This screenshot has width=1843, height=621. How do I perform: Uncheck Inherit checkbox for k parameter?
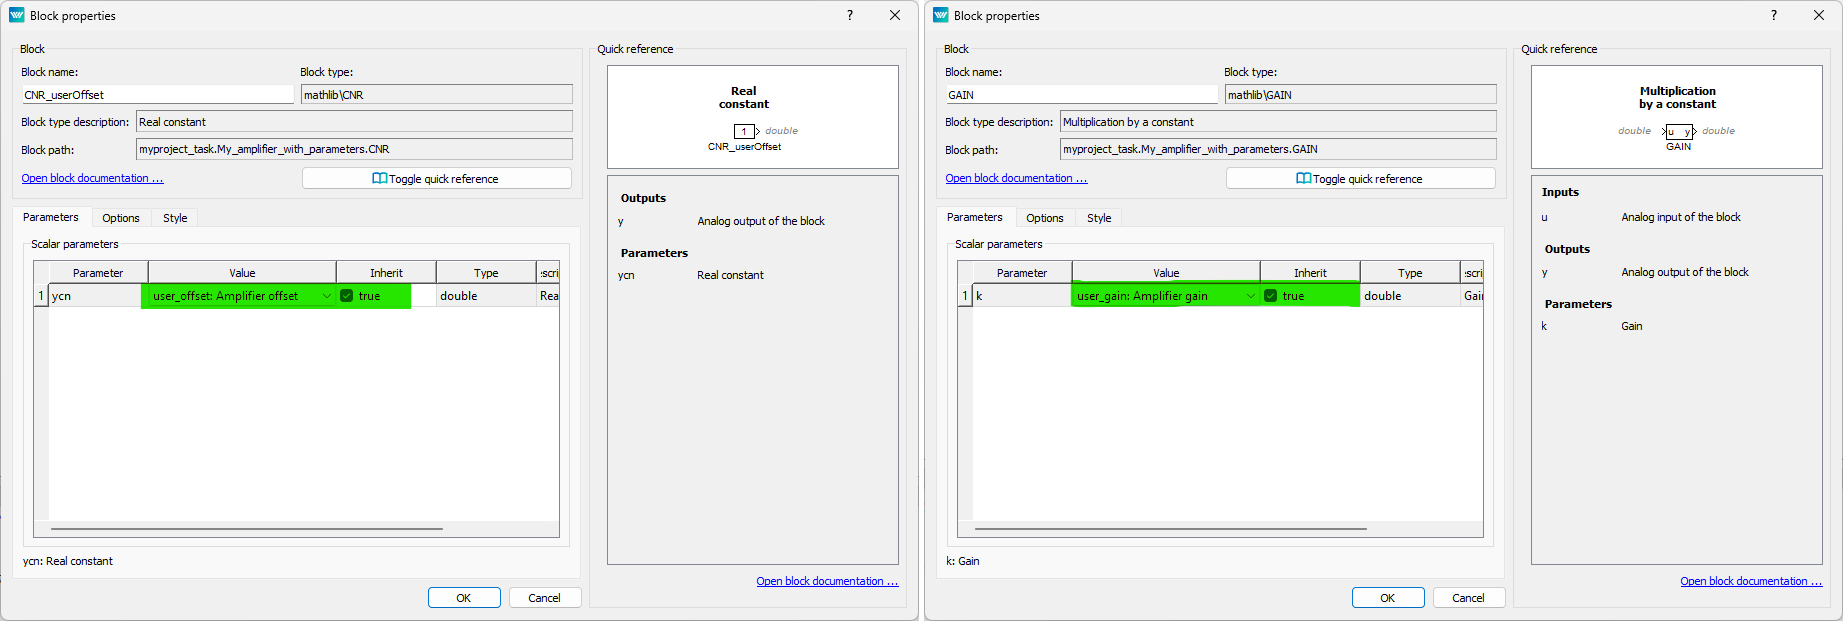(x=1271, y=296)
